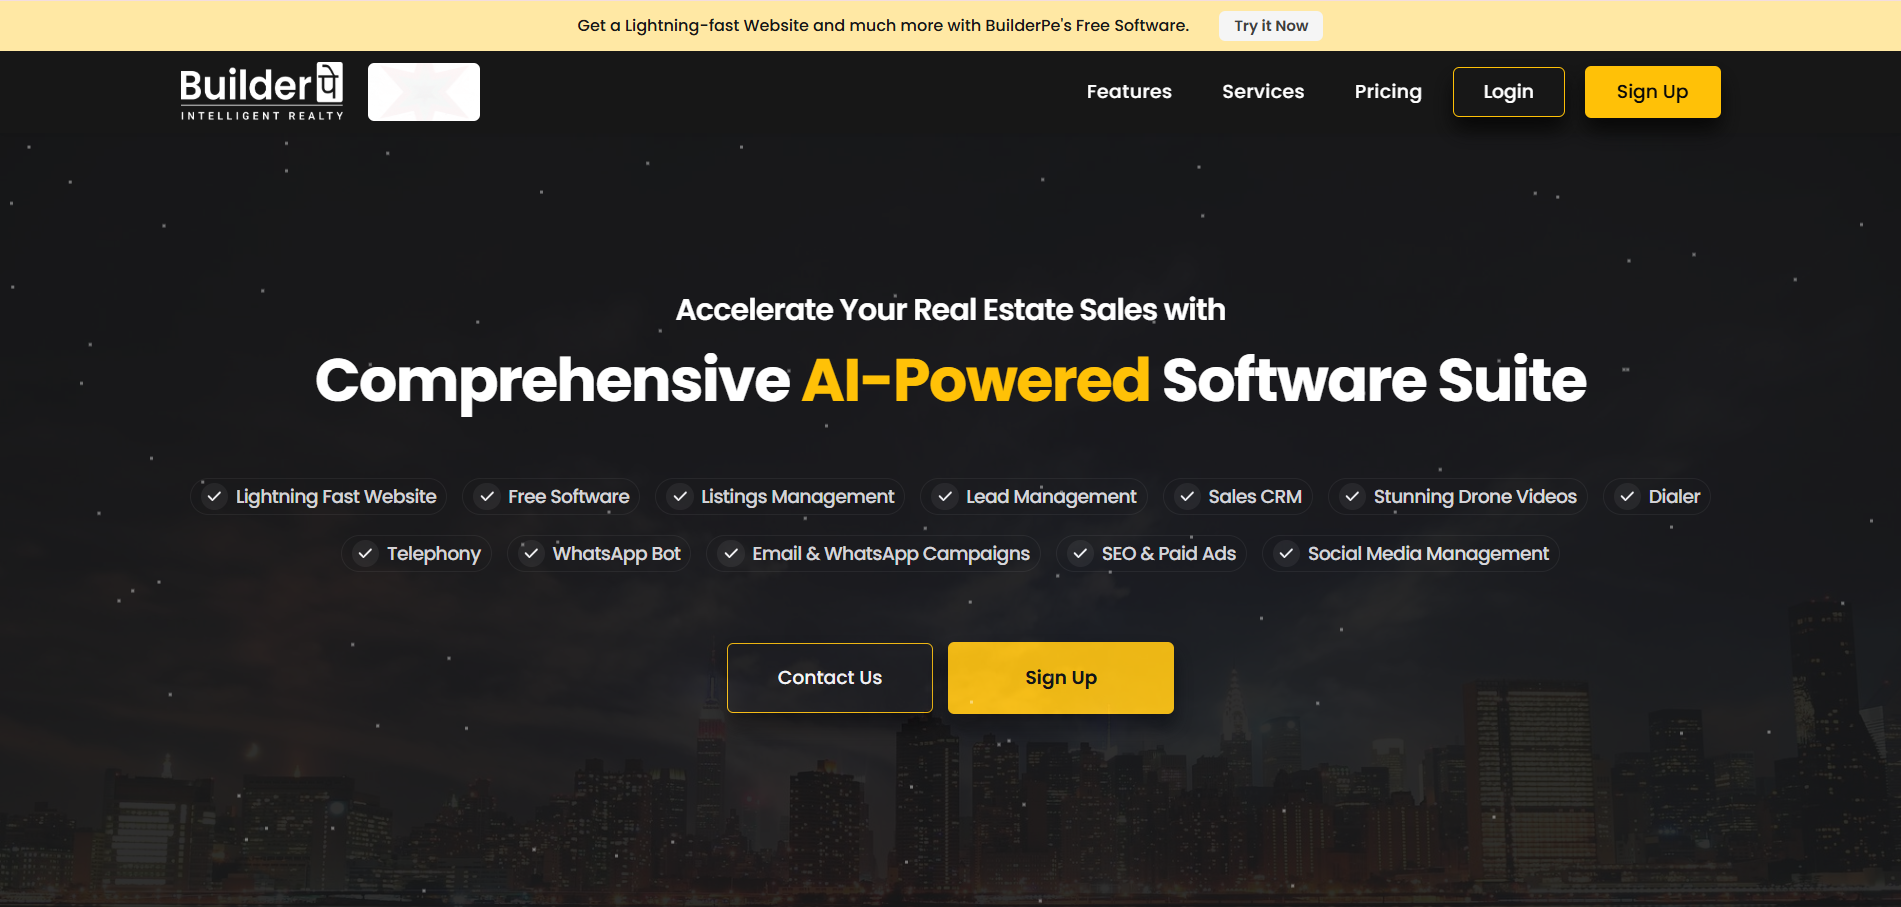Open the Services menu item
The width and height of the screenshot is (1901, 907).
click(x=1263, y=91)
